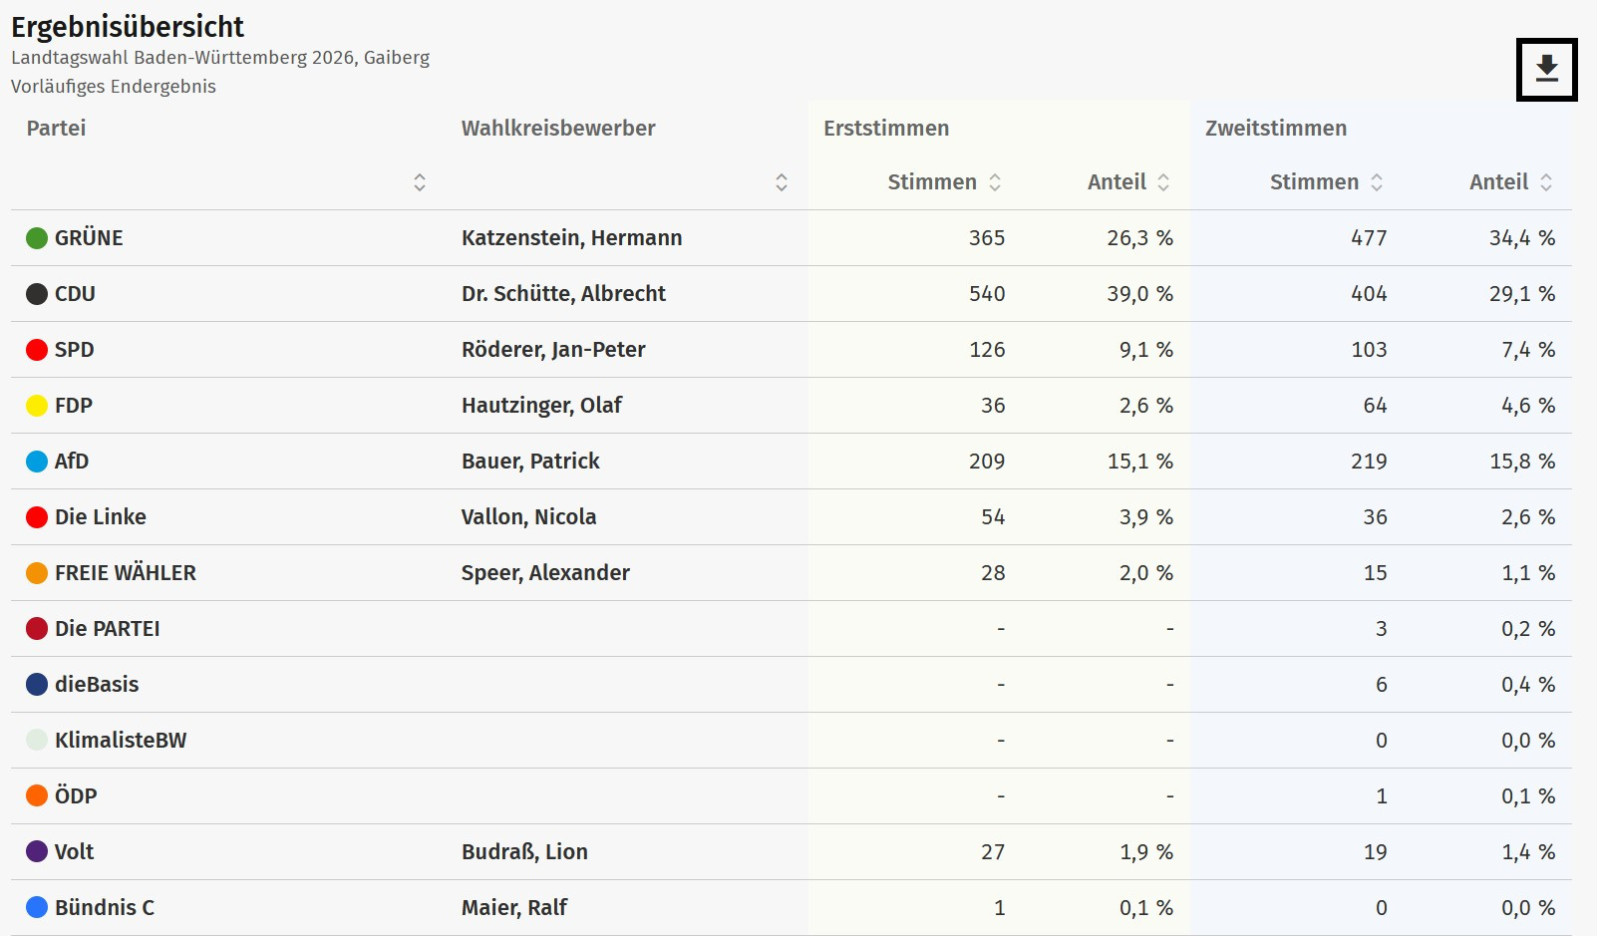Click the green GRÜNE party dot
This screenshot has width=1599, height=936.
pos(37,238)
